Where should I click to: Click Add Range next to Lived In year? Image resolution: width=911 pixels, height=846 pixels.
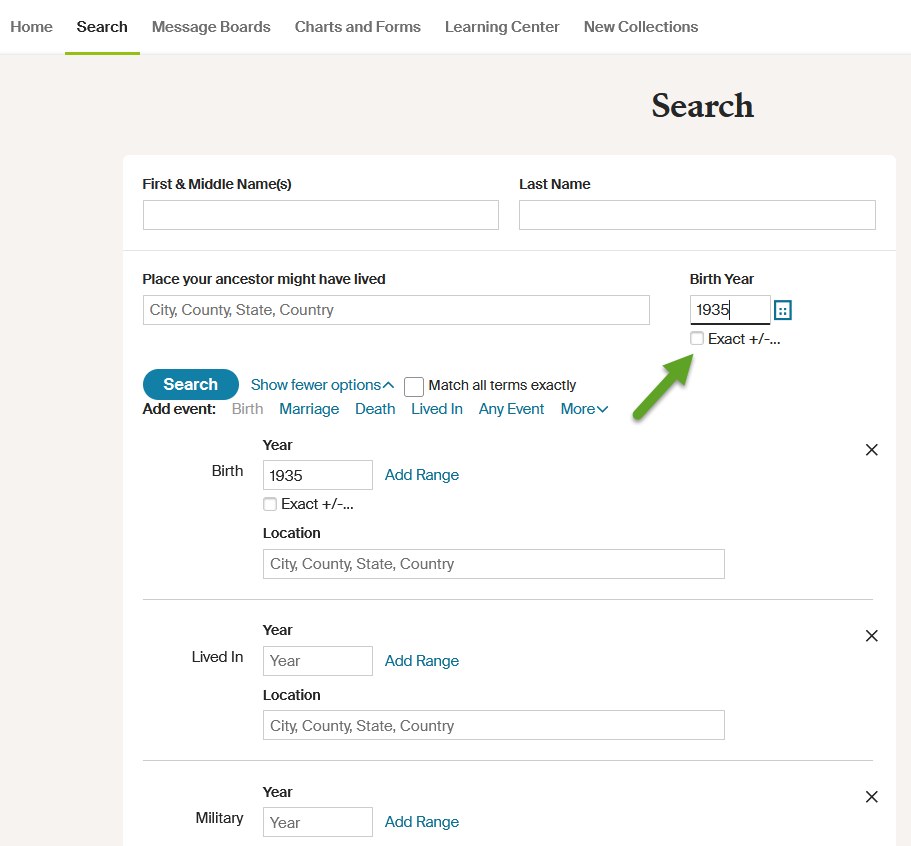[x=422, y=661]
